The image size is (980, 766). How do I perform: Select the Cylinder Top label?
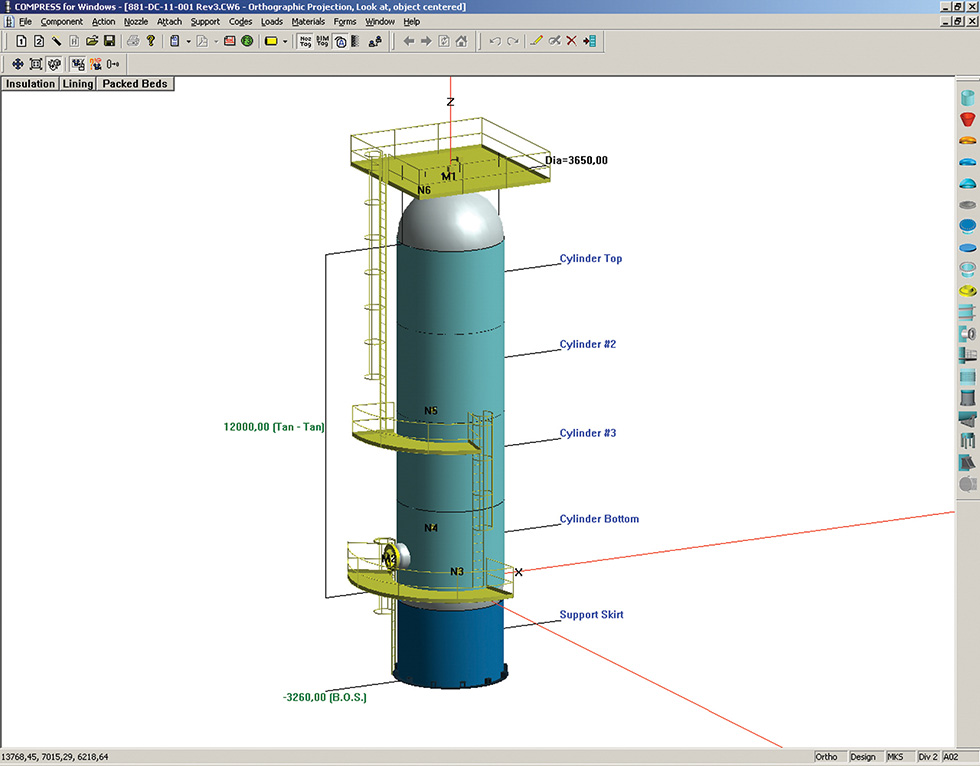tap(591, 258)
